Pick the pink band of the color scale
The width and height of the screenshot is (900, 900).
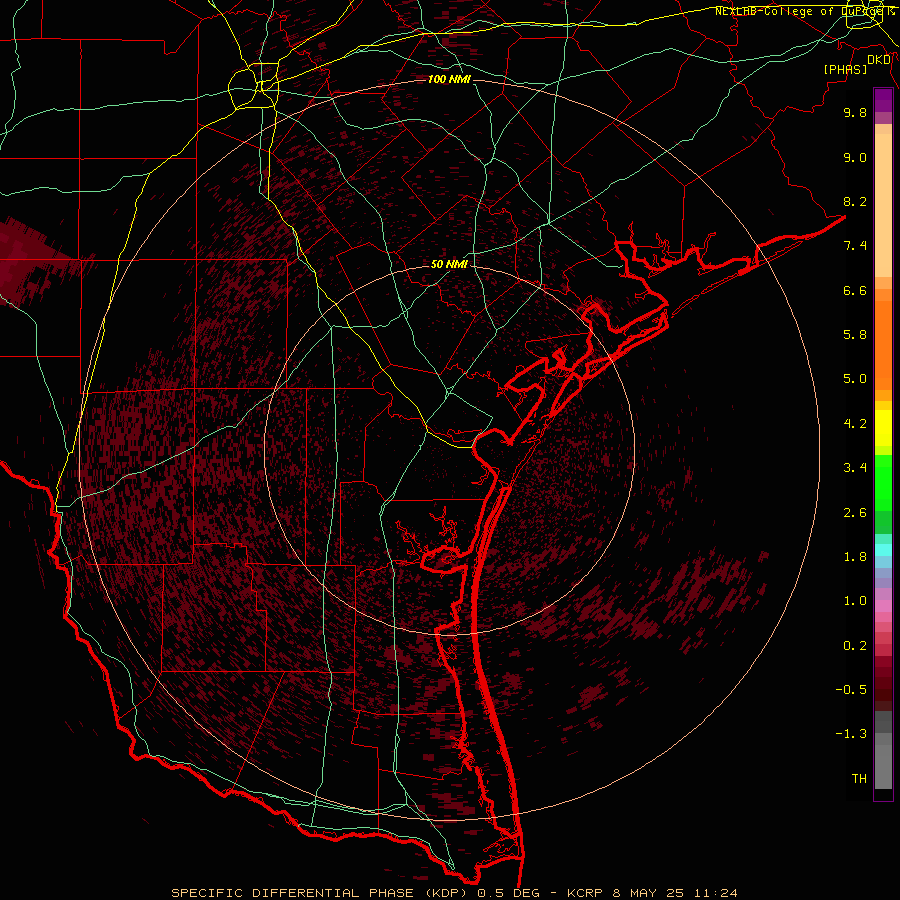pyautogui.click(x=883, y=606)
